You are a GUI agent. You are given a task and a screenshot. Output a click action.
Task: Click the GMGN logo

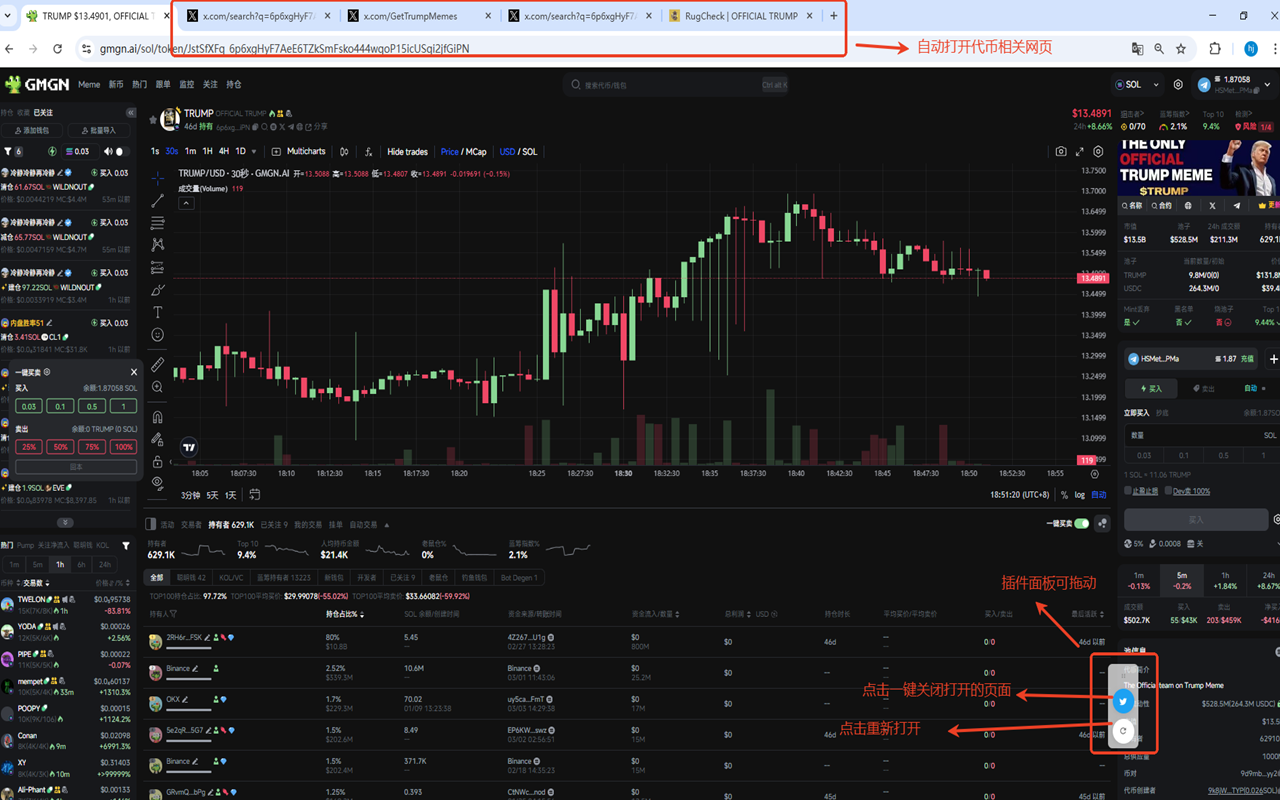38,84
